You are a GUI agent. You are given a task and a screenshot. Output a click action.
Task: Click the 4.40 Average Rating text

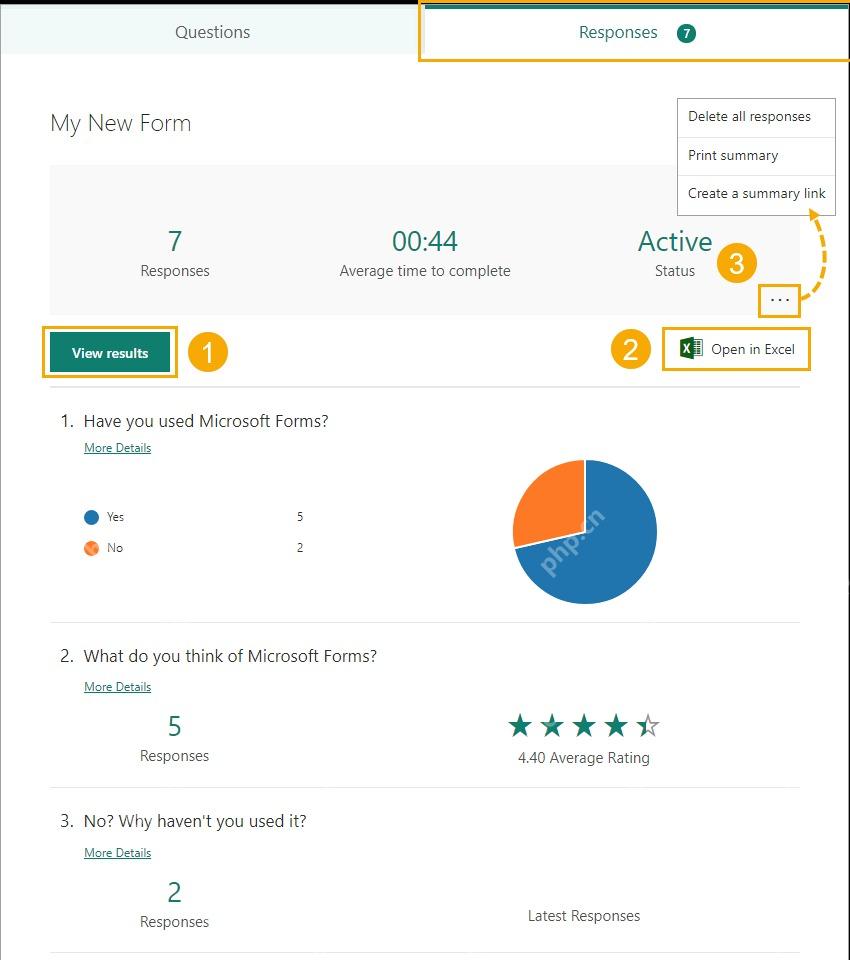pyautogui.click(x=584, y=758)
